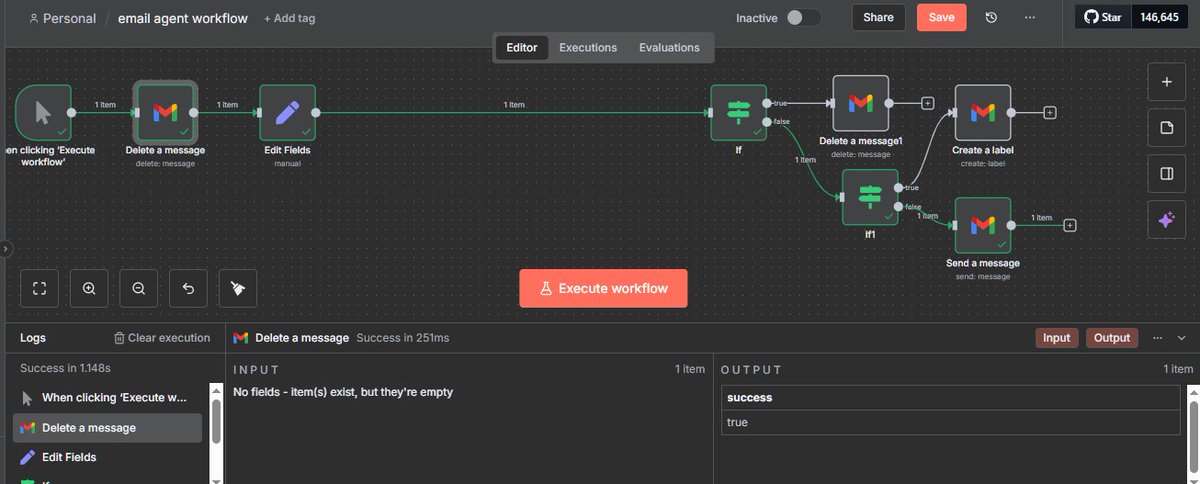Open the add node plus panel
Viewport: 1200px width, 484px height.
coord(1166,82)
